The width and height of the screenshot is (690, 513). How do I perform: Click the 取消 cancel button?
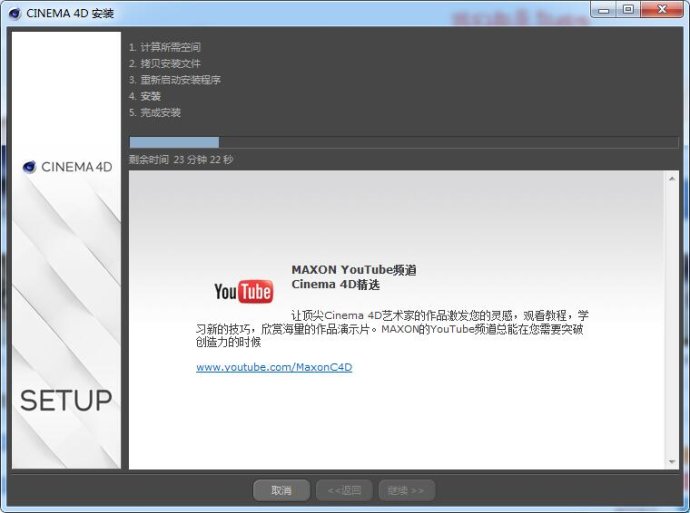281,490
